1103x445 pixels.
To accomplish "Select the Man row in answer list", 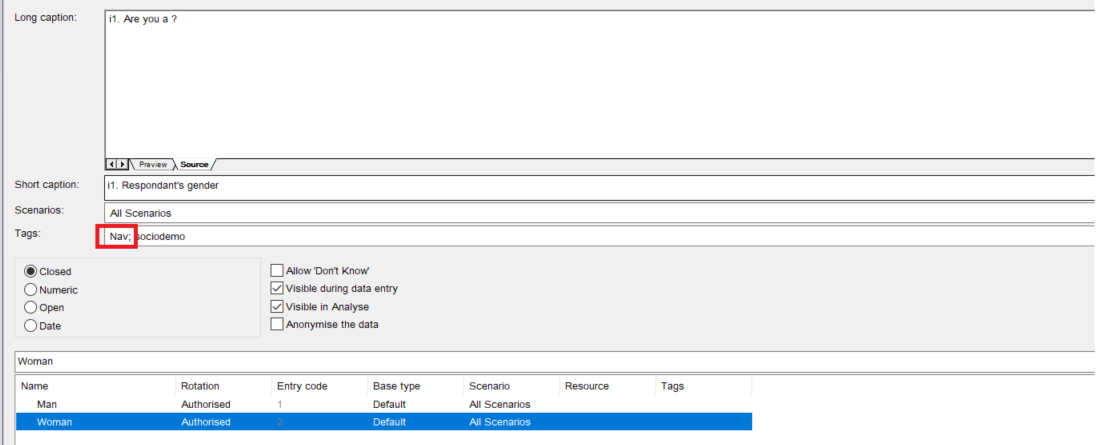I will 47,404.
